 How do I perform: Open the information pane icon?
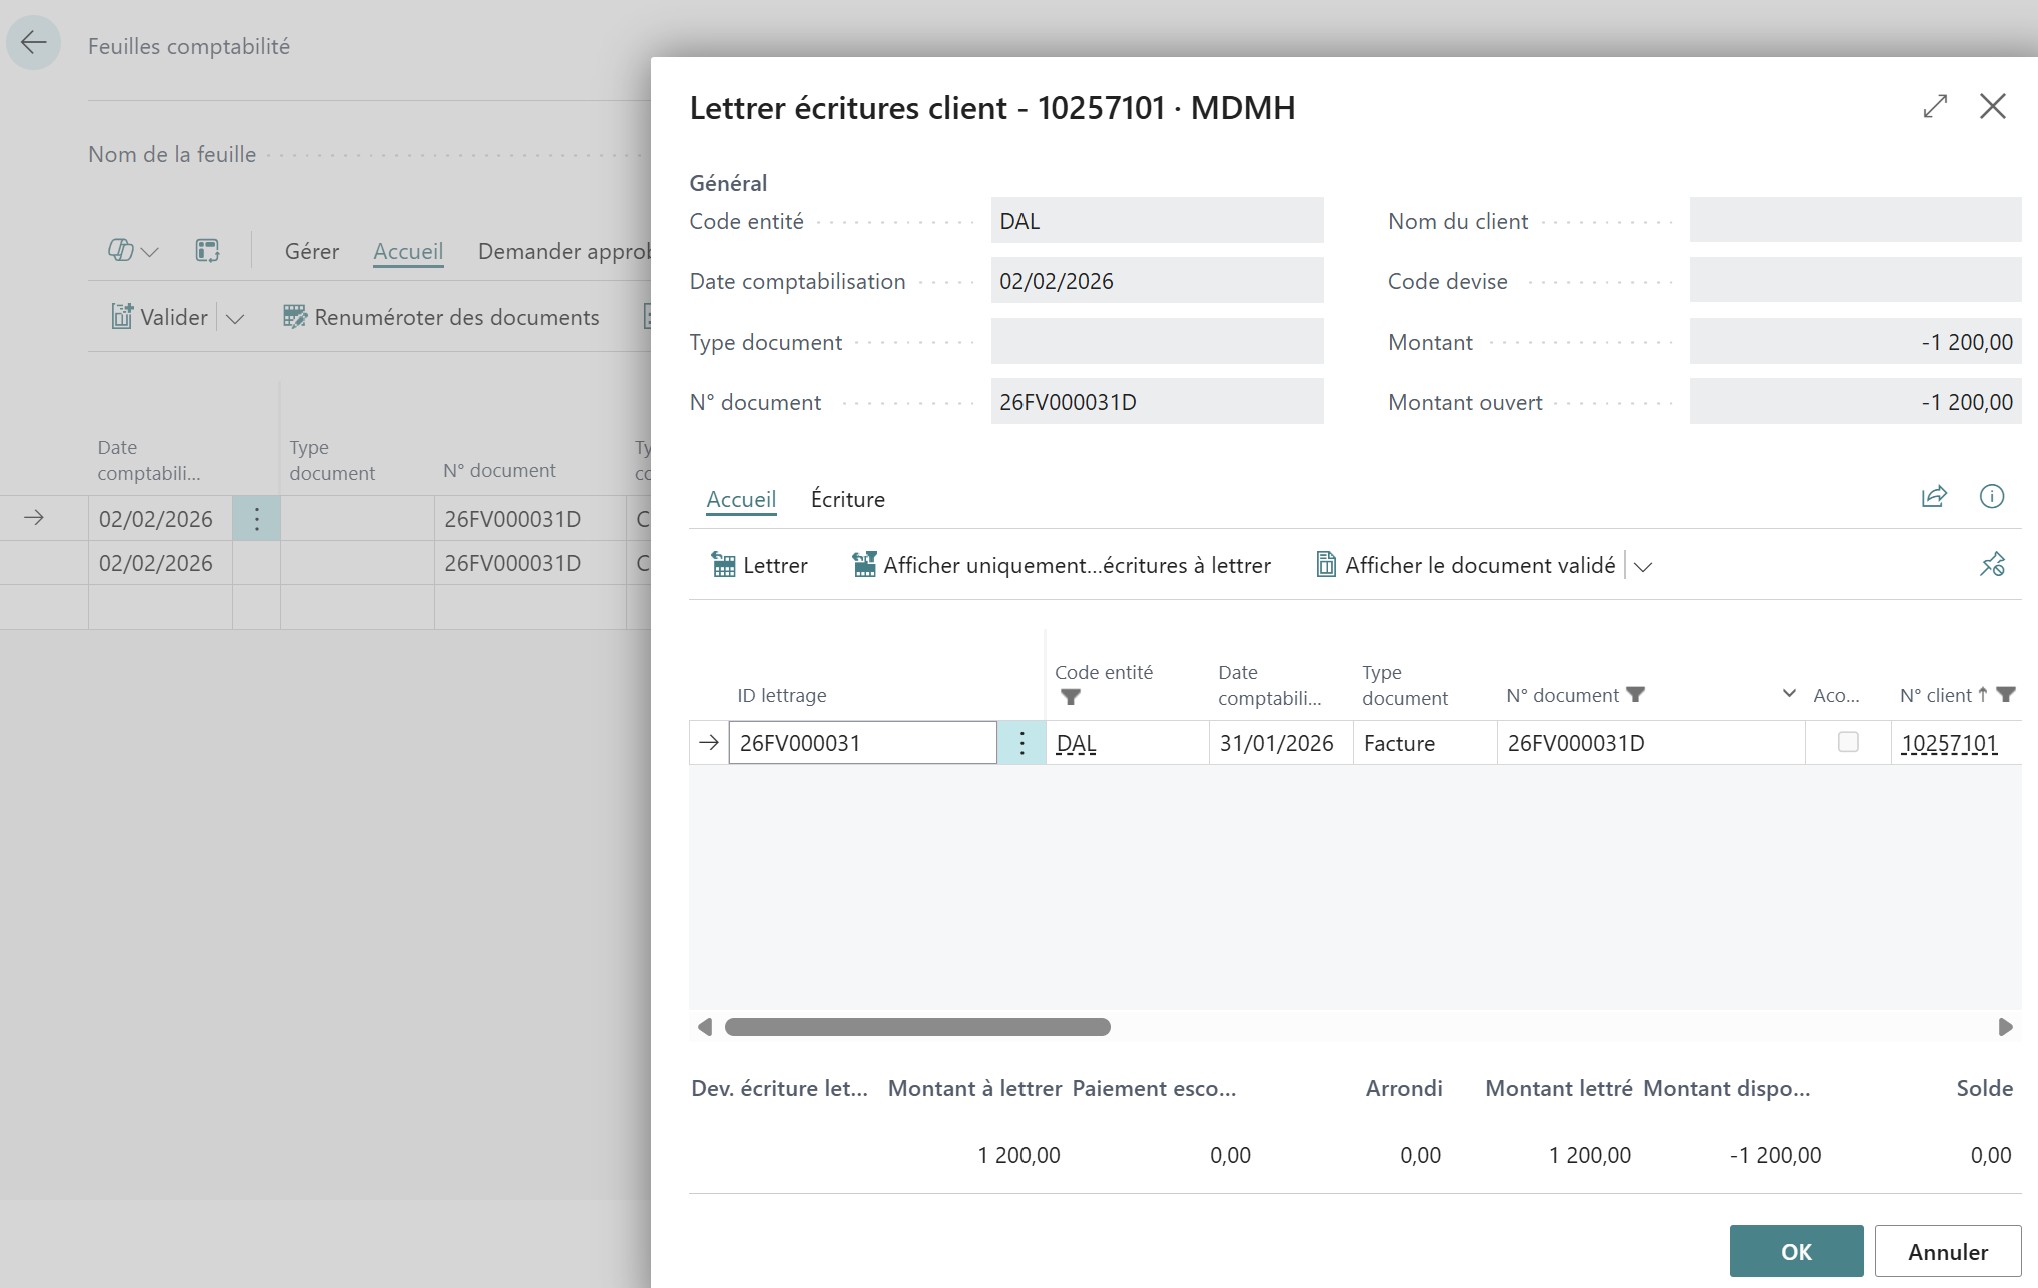pos(1991,496)
